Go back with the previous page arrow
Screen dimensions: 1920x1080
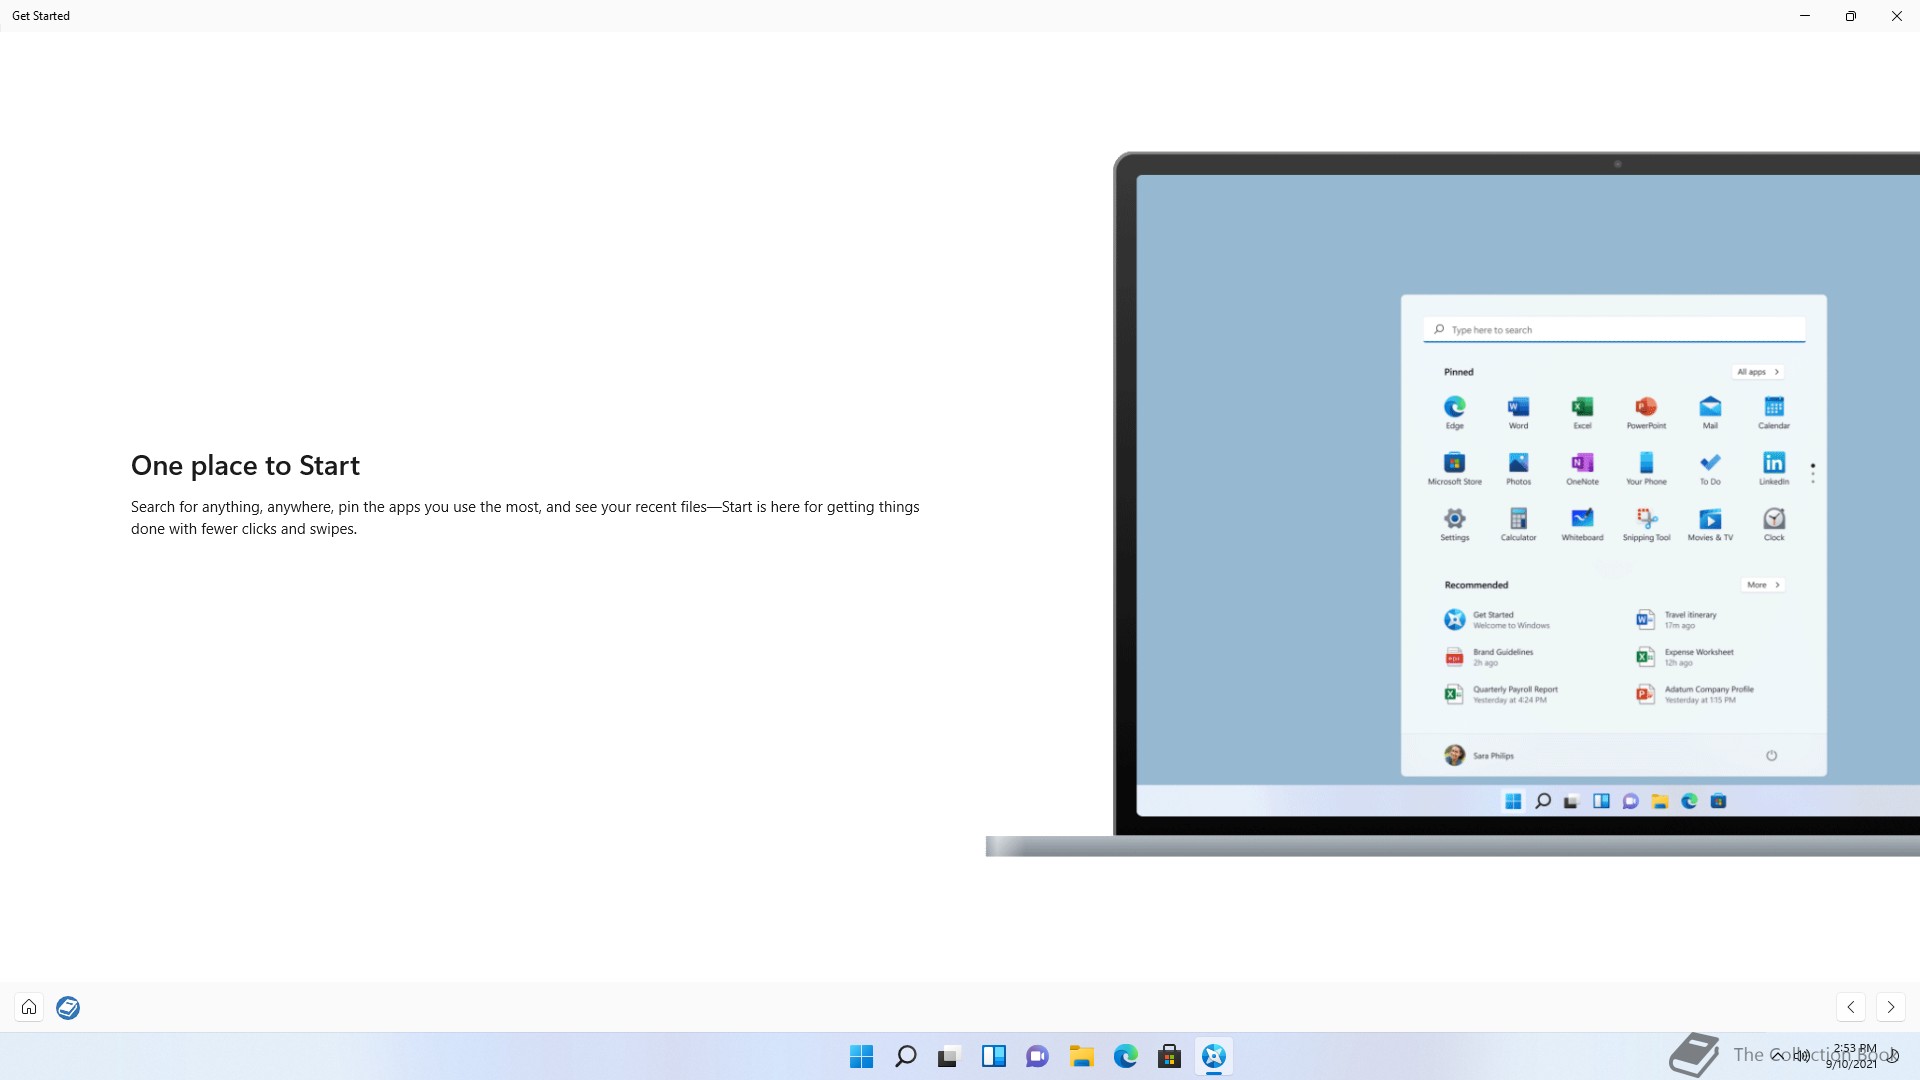pos(1851,1007)
